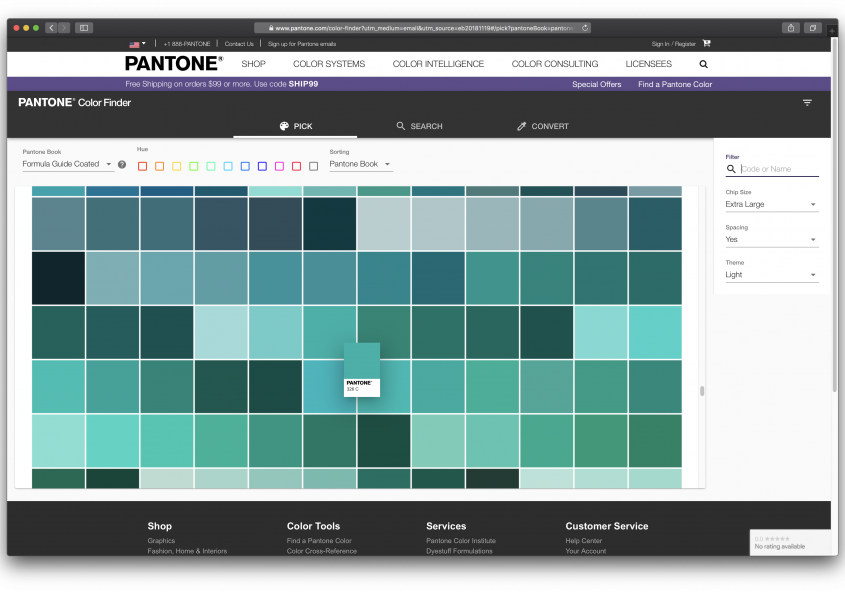The width and height of the screenshot is (845, 592).
Task: Open the COLOR CONSULTING menu
Action: click(x=555, y=64)
